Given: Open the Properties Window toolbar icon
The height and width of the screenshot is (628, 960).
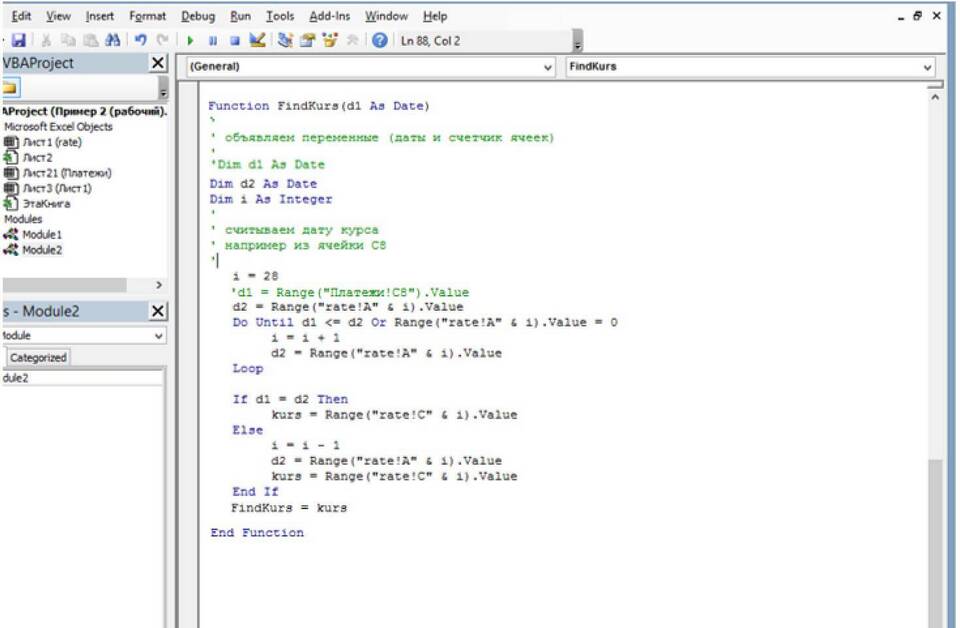Looking at the screenshot, I should point(308,41).
